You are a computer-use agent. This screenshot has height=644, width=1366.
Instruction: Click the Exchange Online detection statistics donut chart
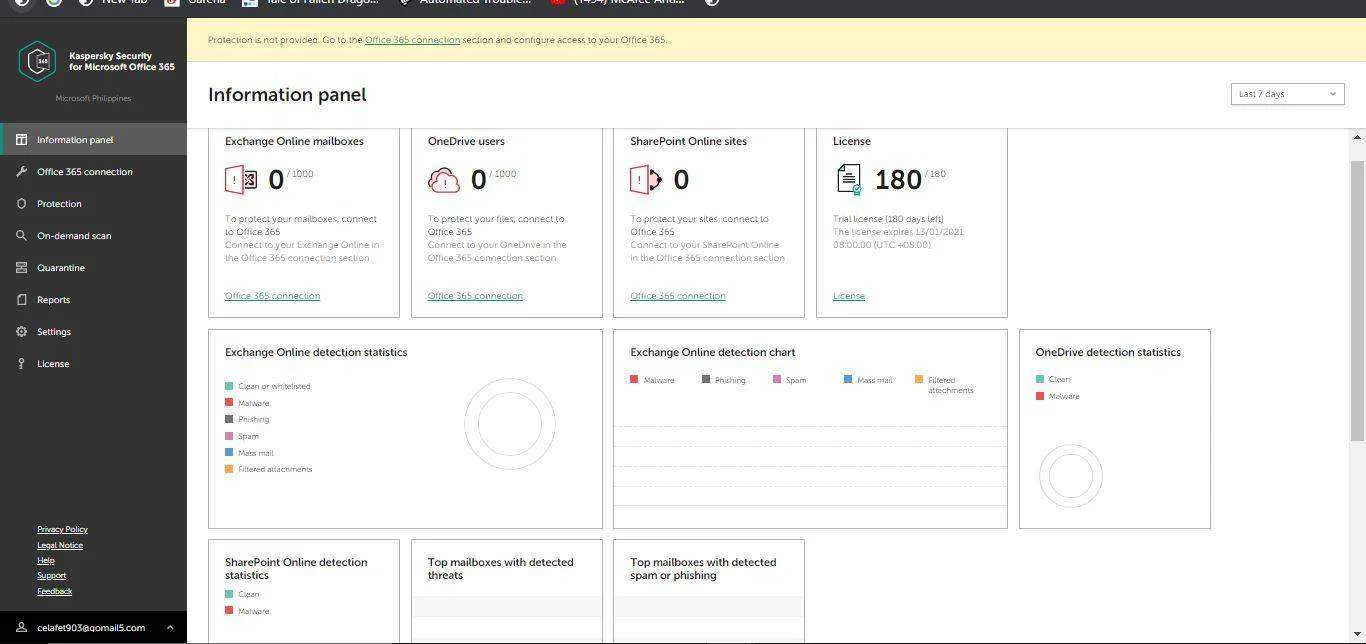(510, 424)
